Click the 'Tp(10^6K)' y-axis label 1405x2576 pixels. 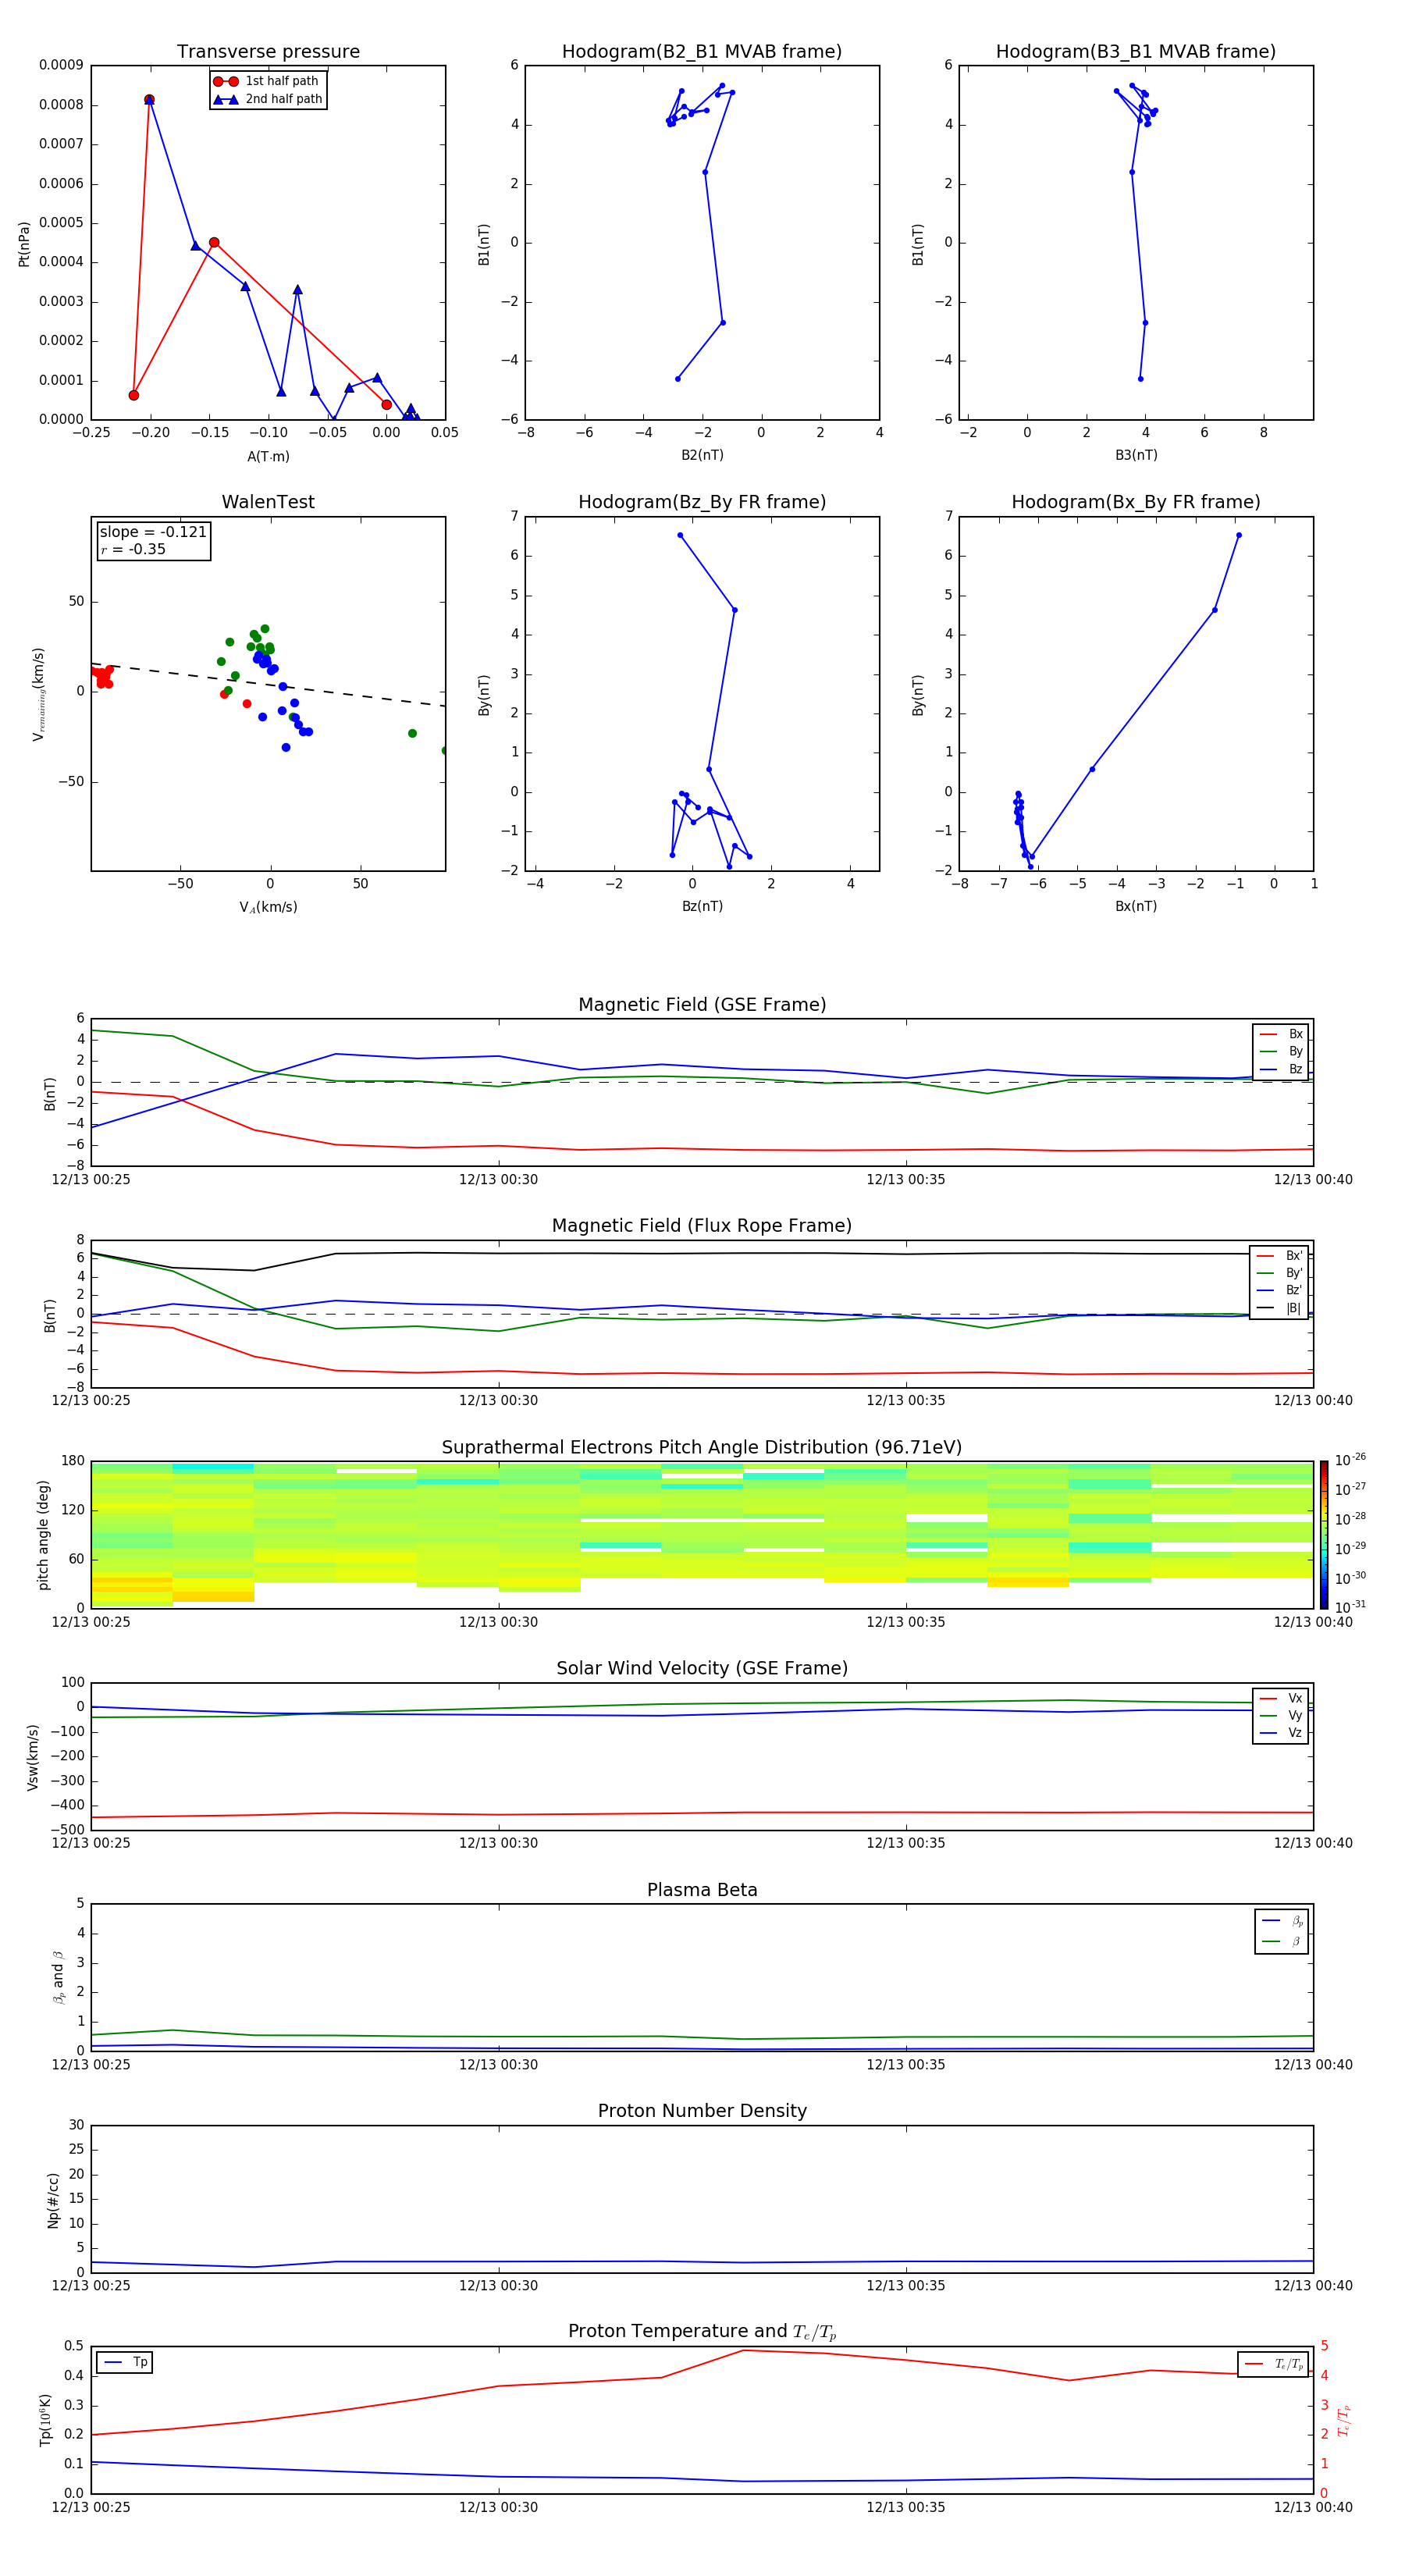tap(45, 2420)
